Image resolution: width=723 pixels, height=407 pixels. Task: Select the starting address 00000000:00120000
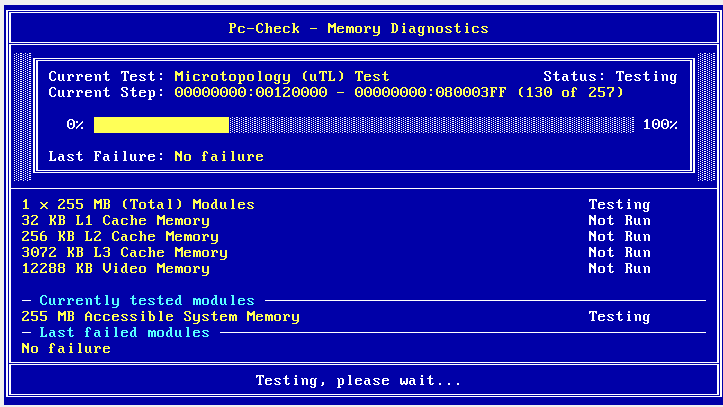point(251,93)
